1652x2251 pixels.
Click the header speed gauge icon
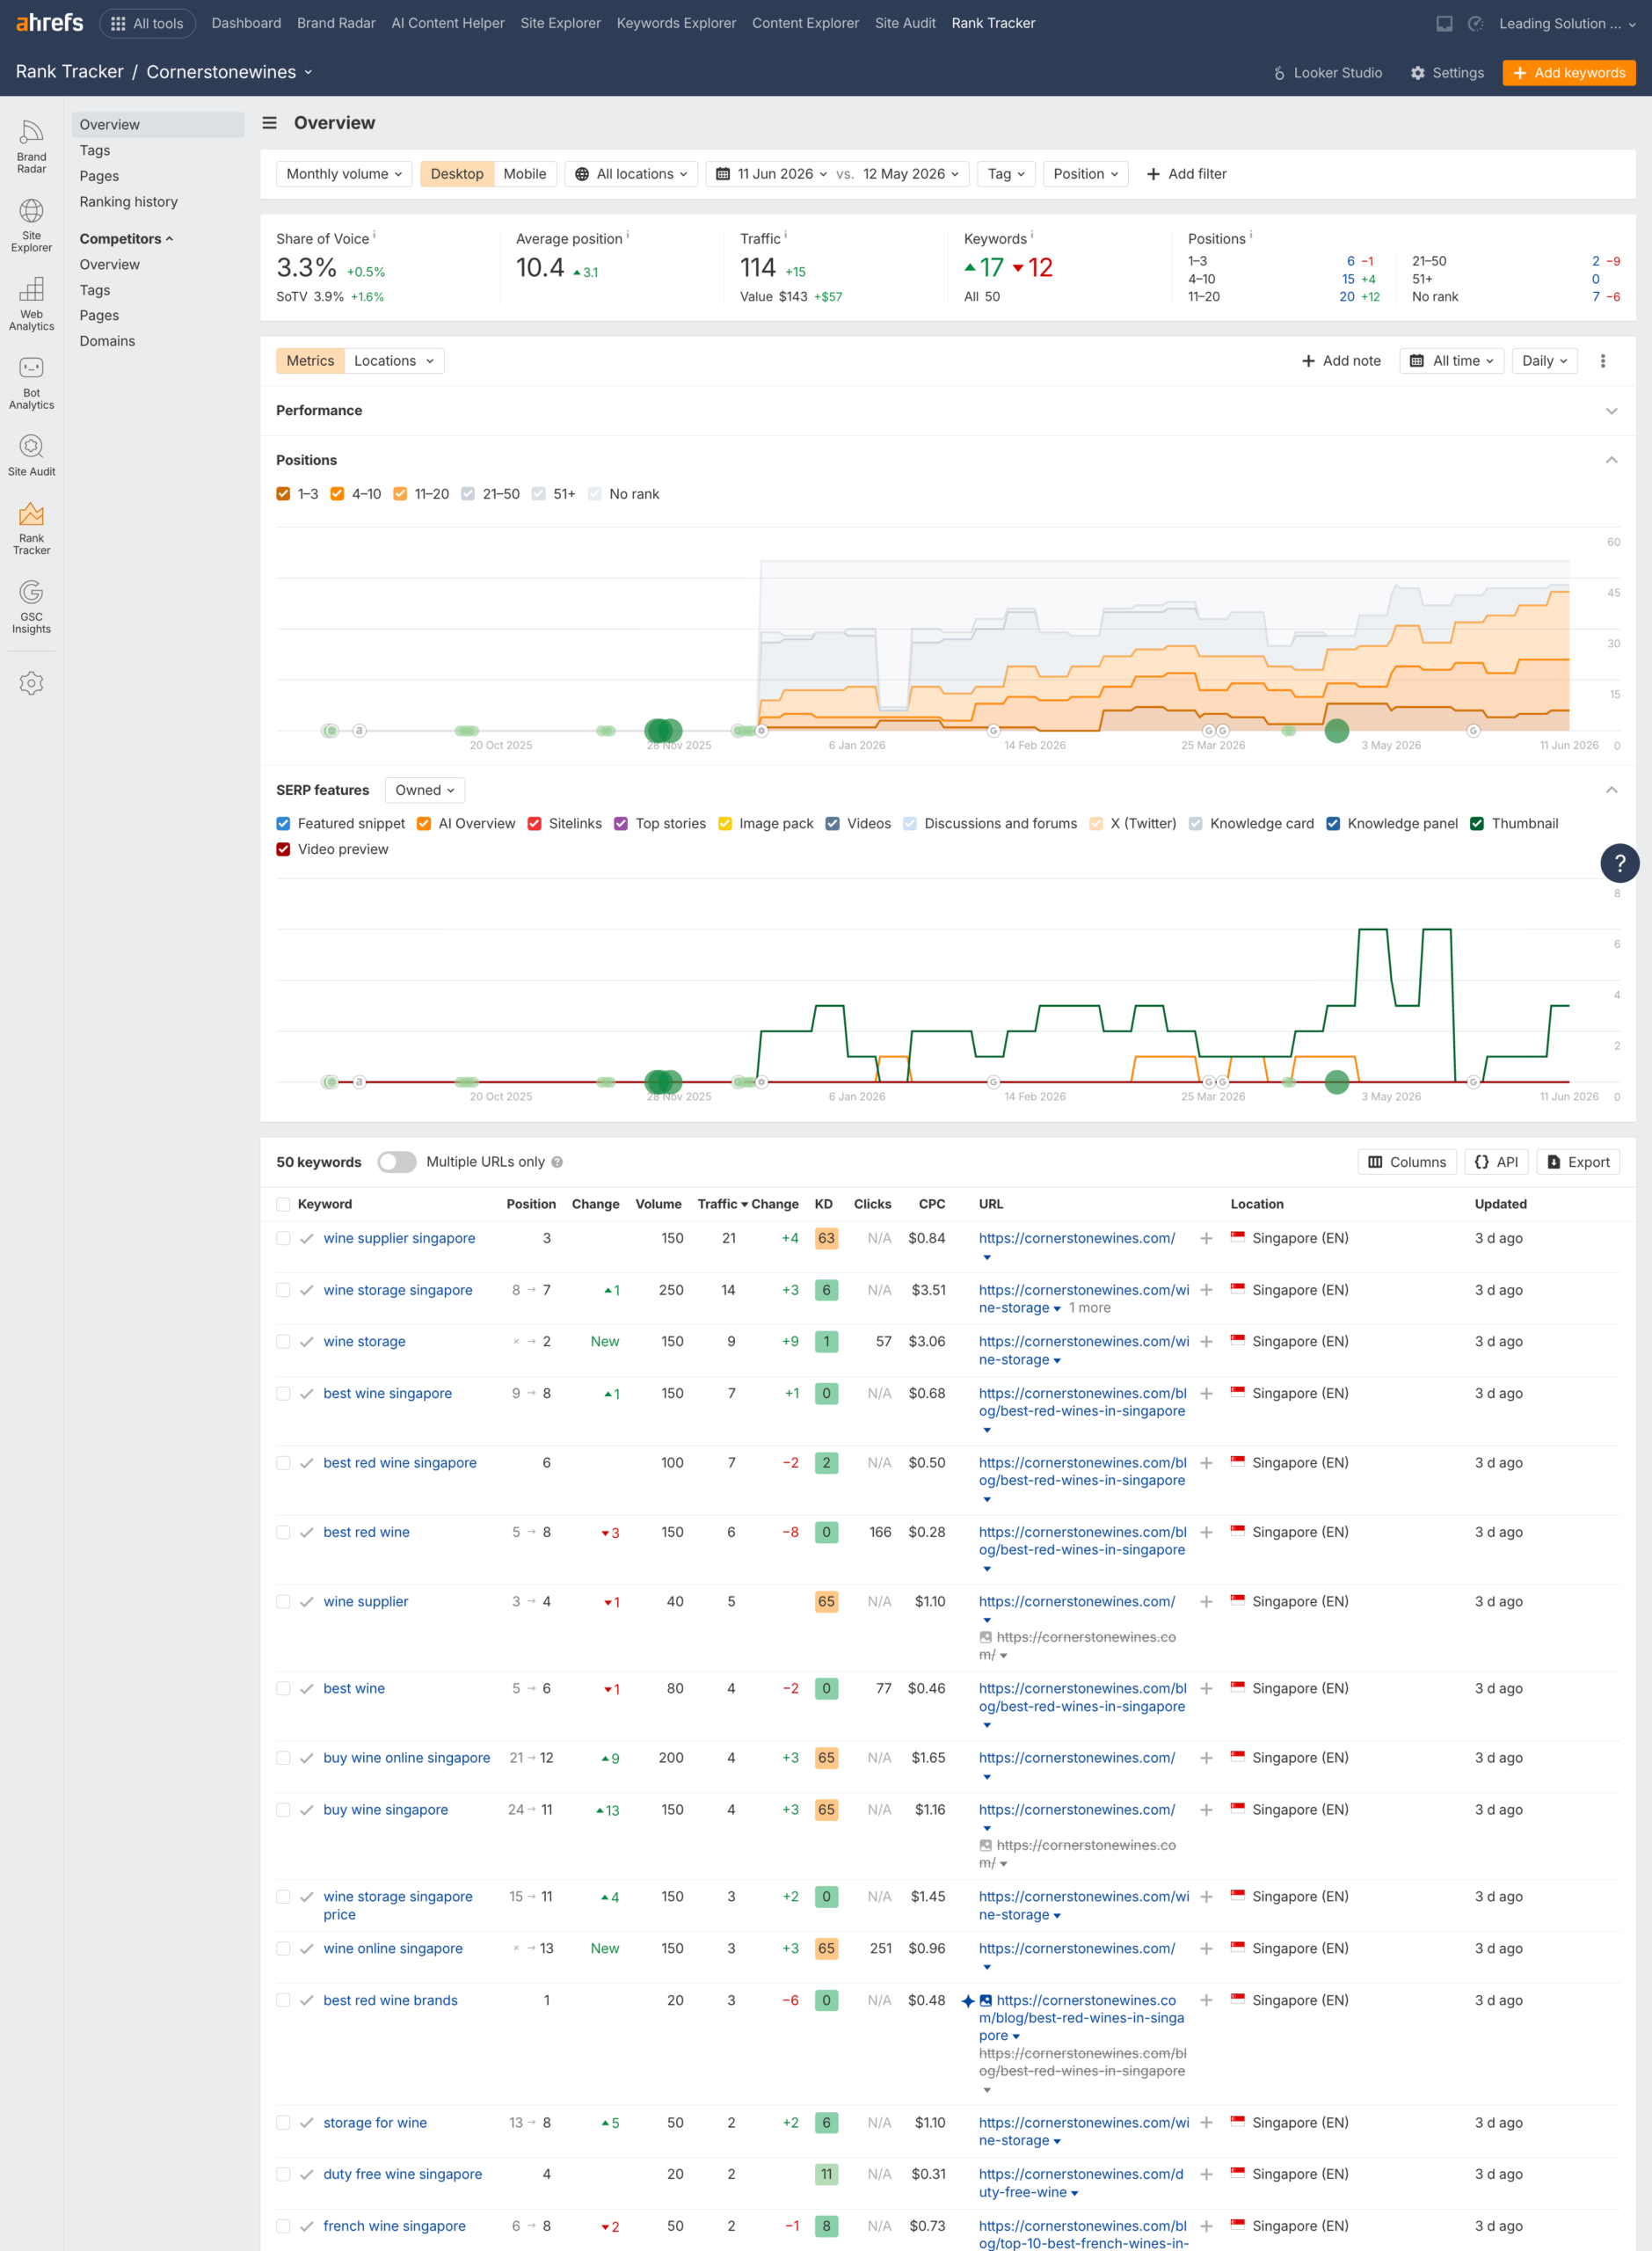tap(1475, 23)
